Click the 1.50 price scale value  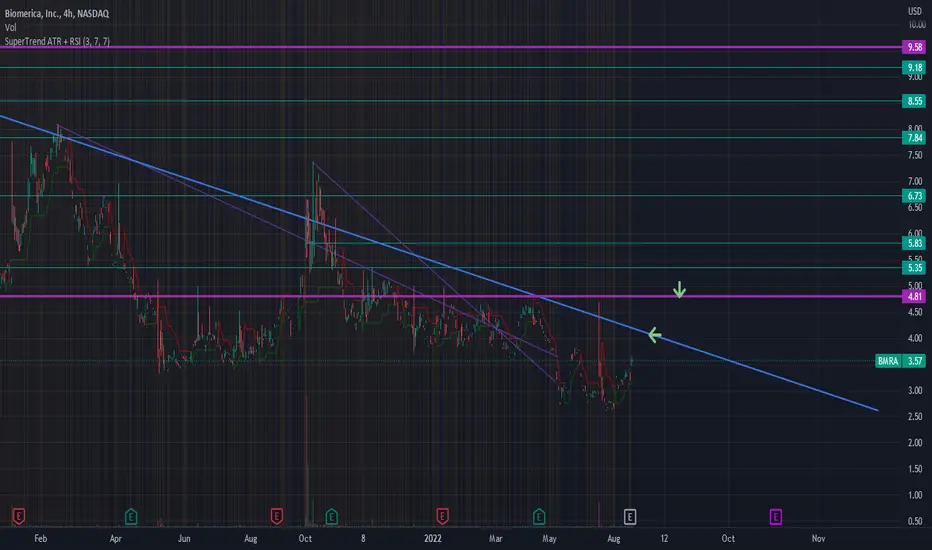[x=915, y=469]
